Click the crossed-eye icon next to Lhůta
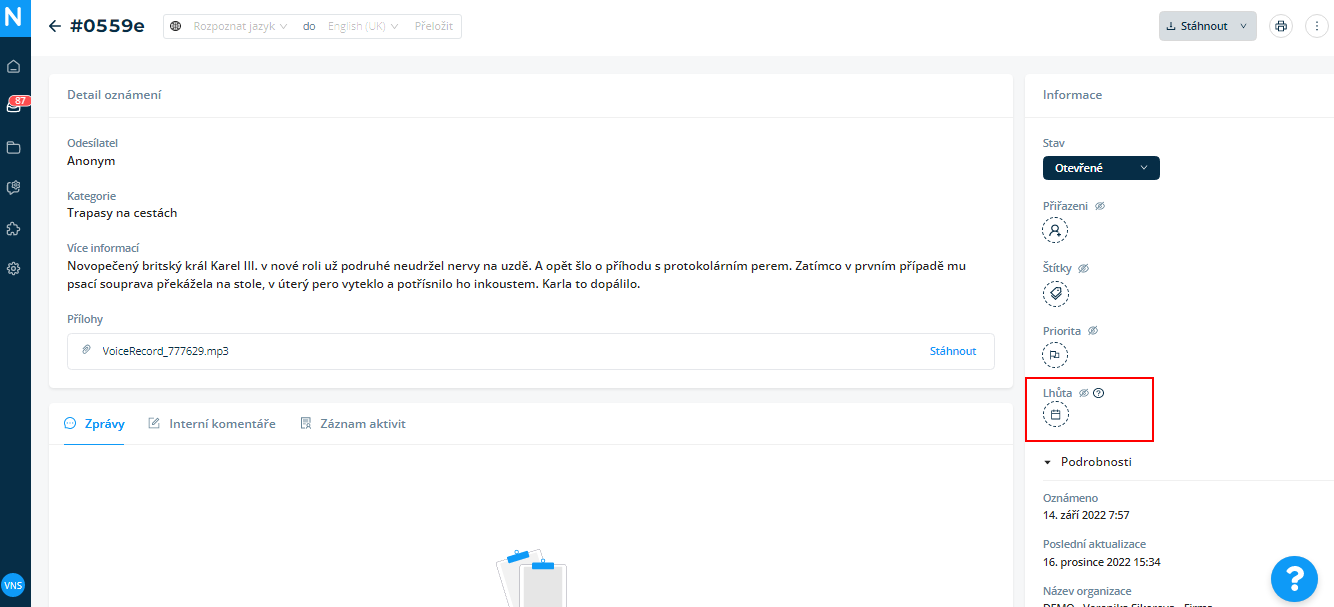This screenshot has height=607, width=1334. click(1084, 393)
